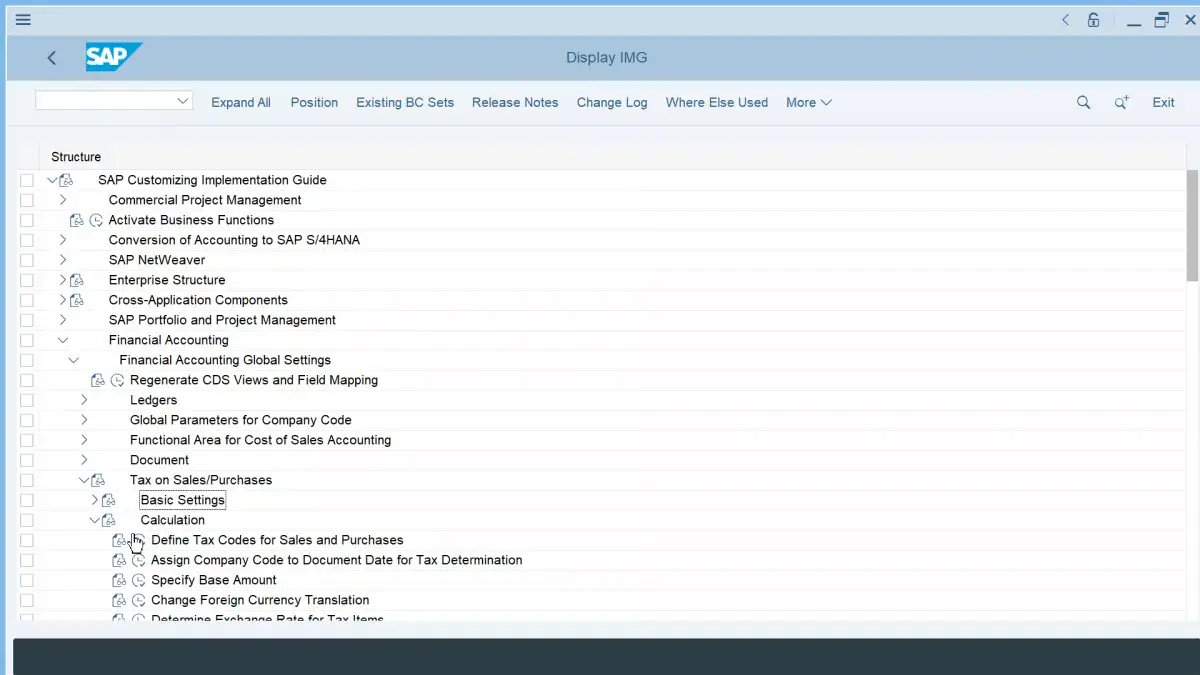Open documentation icon for Specify Base Amount

pos(120,580)
